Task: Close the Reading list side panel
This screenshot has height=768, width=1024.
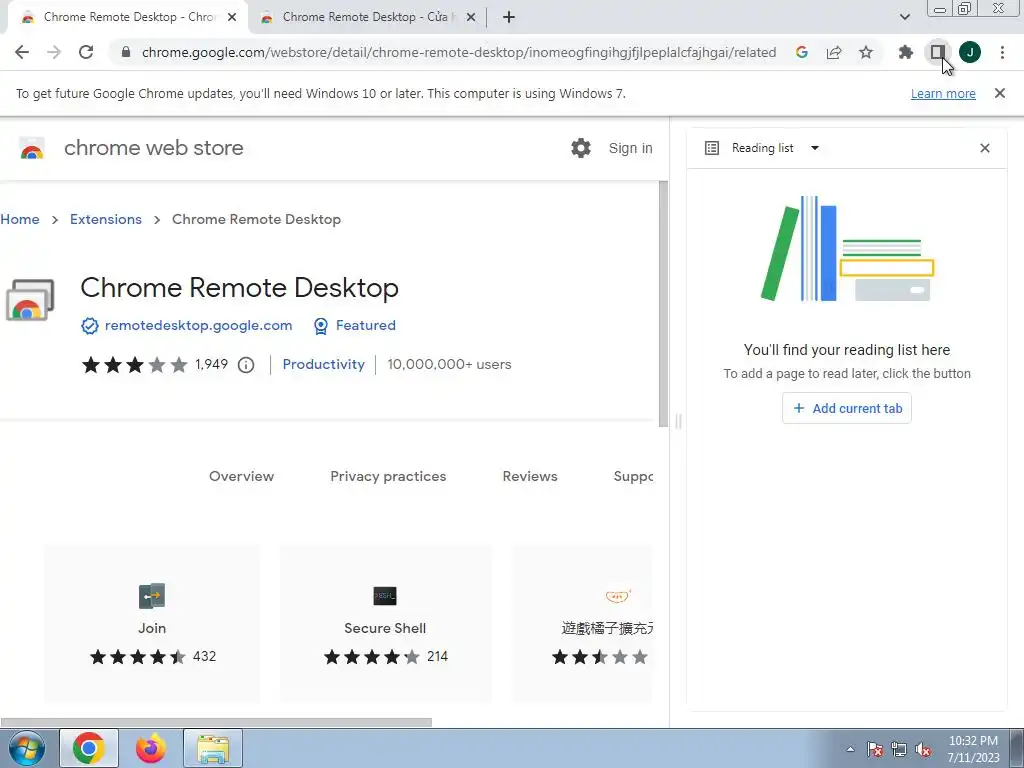Action: 985,148
